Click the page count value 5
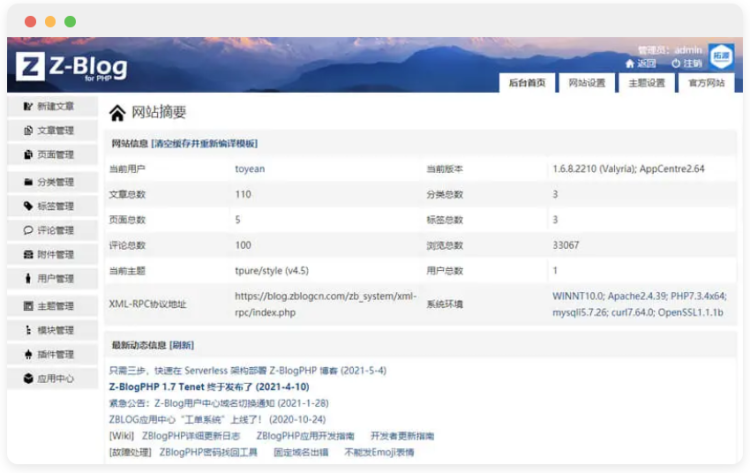 point(238,220)
